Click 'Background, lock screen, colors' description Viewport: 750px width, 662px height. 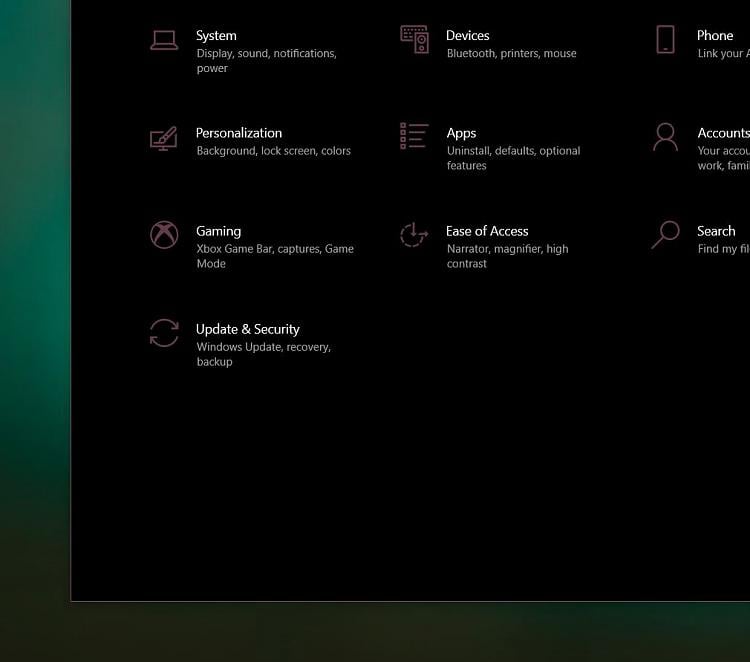[274, 151]
